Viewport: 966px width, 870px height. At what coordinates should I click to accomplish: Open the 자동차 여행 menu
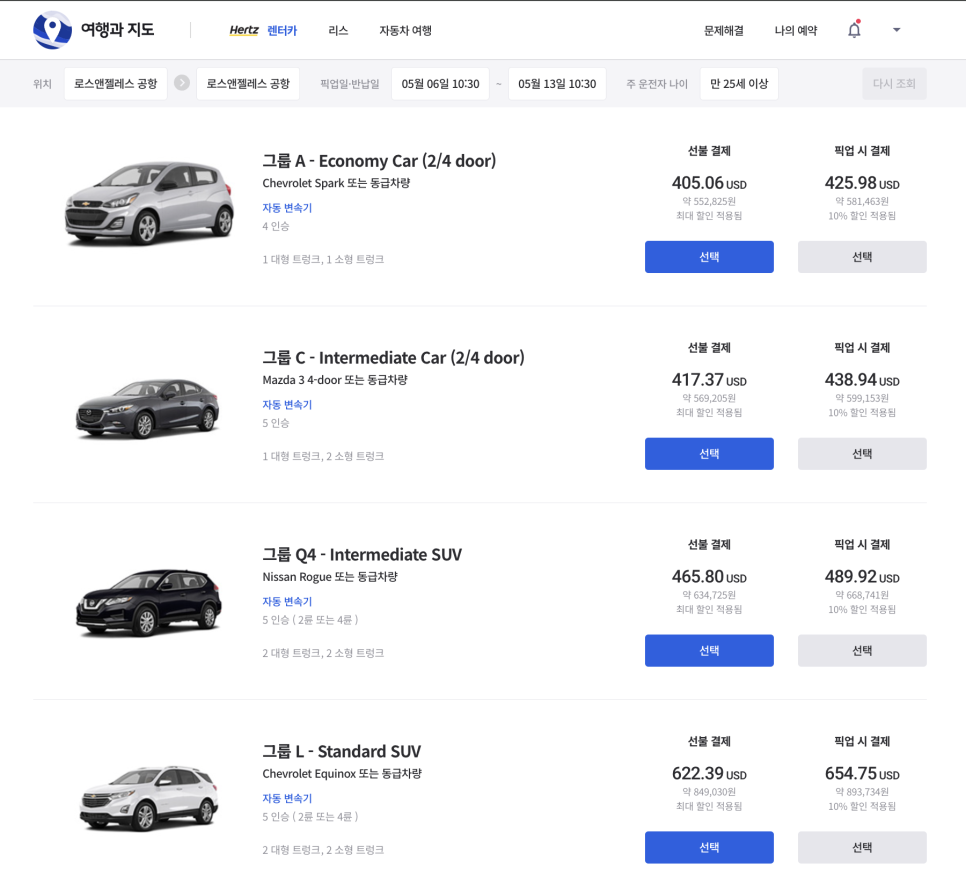(405, 30)
